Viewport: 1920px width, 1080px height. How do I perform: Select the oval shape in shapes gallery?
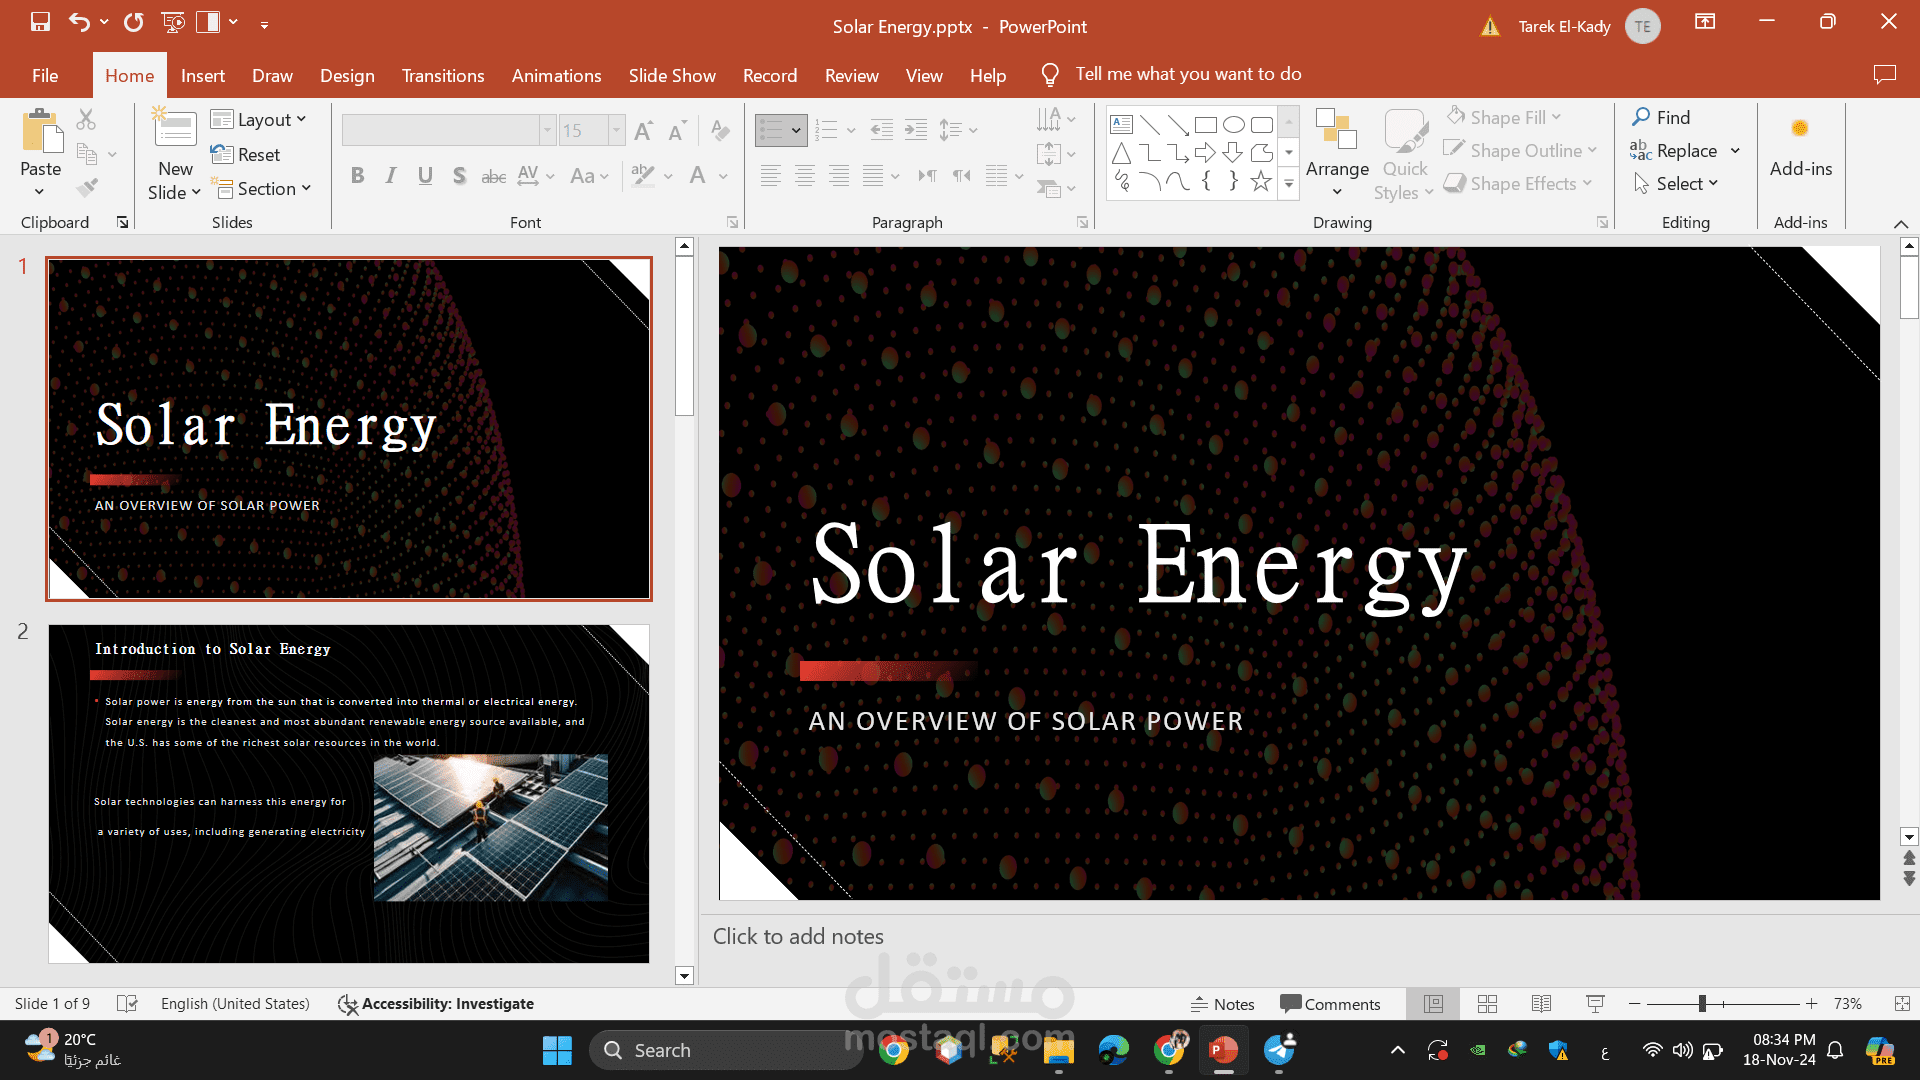1234,125
